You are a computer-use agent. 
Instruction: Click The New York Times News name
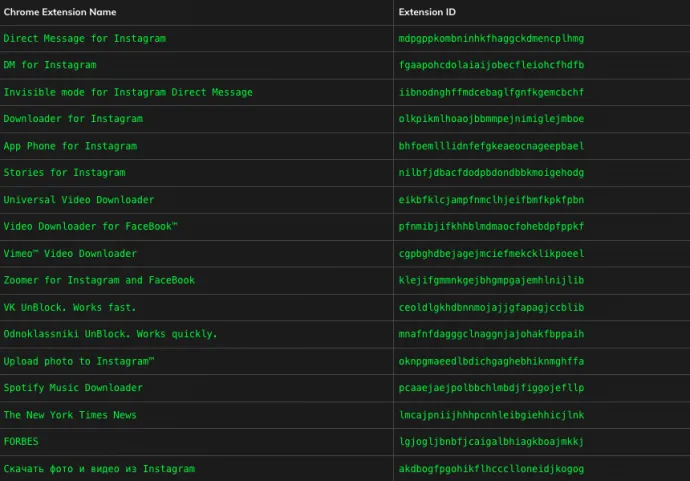(x=70, y=415)
